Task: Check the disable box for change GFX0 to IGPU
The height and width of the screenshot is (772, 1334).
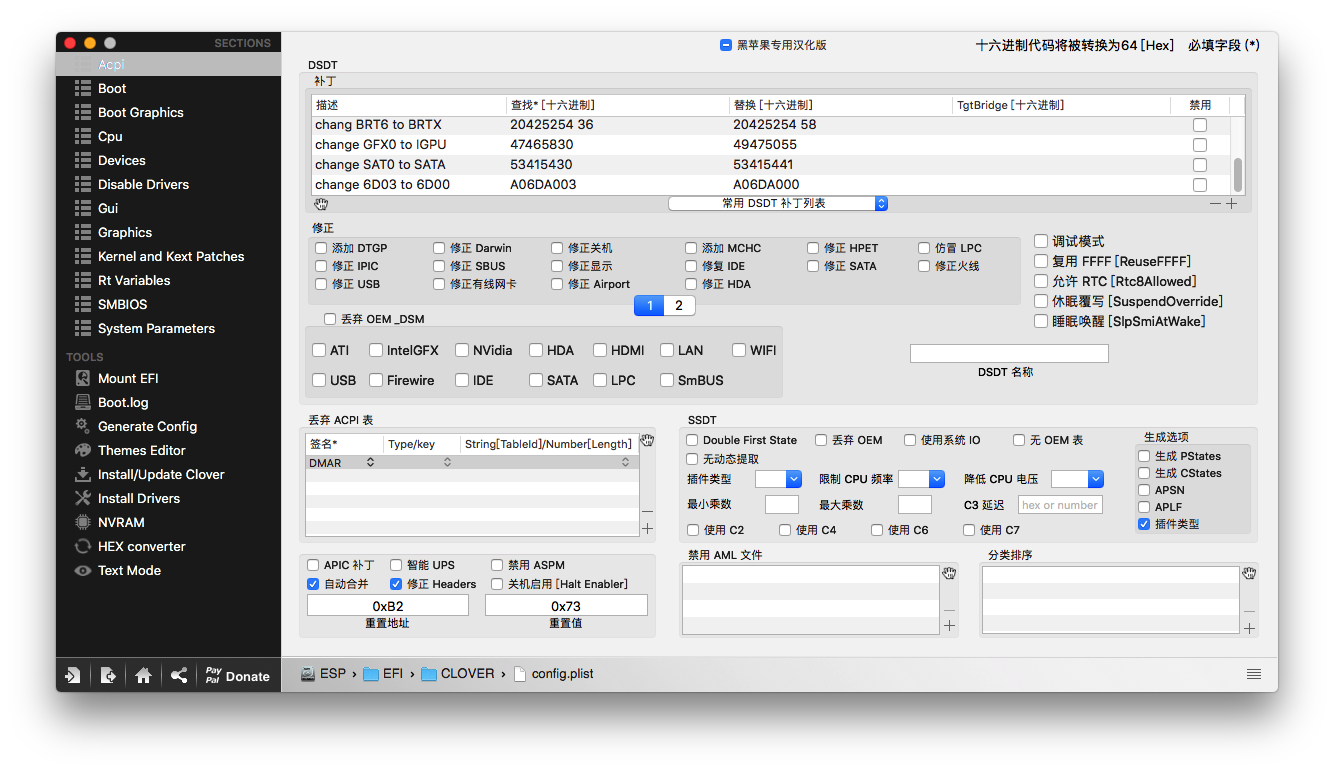Action: [1200, 145]
